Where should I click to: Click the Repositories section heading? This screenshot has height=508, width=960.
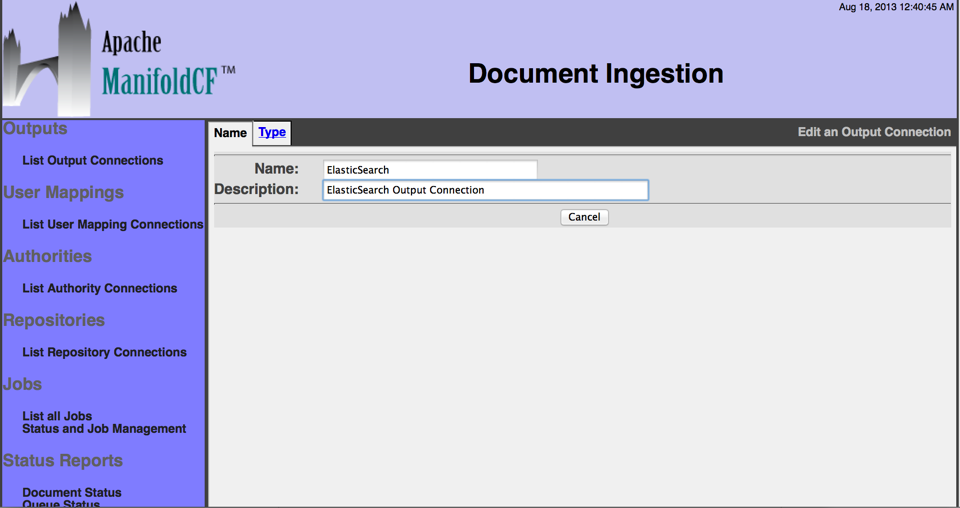tap(54, 320)
